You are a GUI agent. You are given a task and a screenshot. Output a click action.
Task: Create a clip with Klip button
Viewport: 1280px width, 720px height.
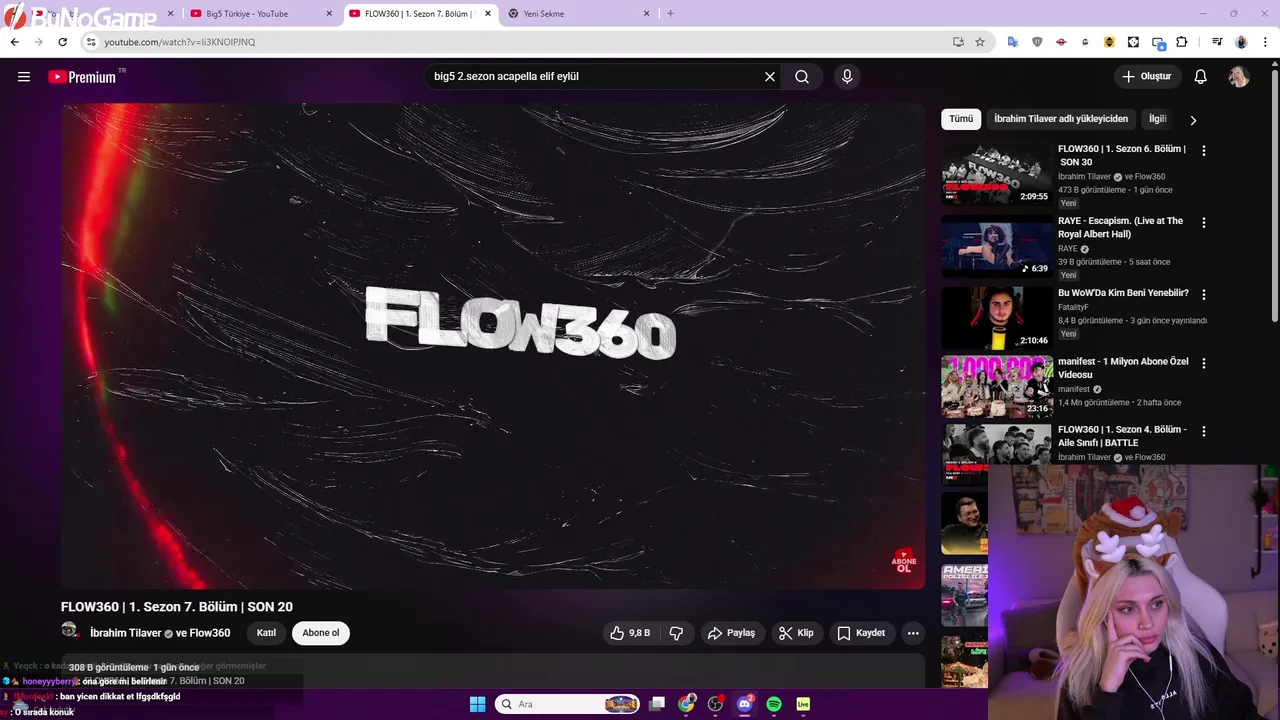click(796, 633)
